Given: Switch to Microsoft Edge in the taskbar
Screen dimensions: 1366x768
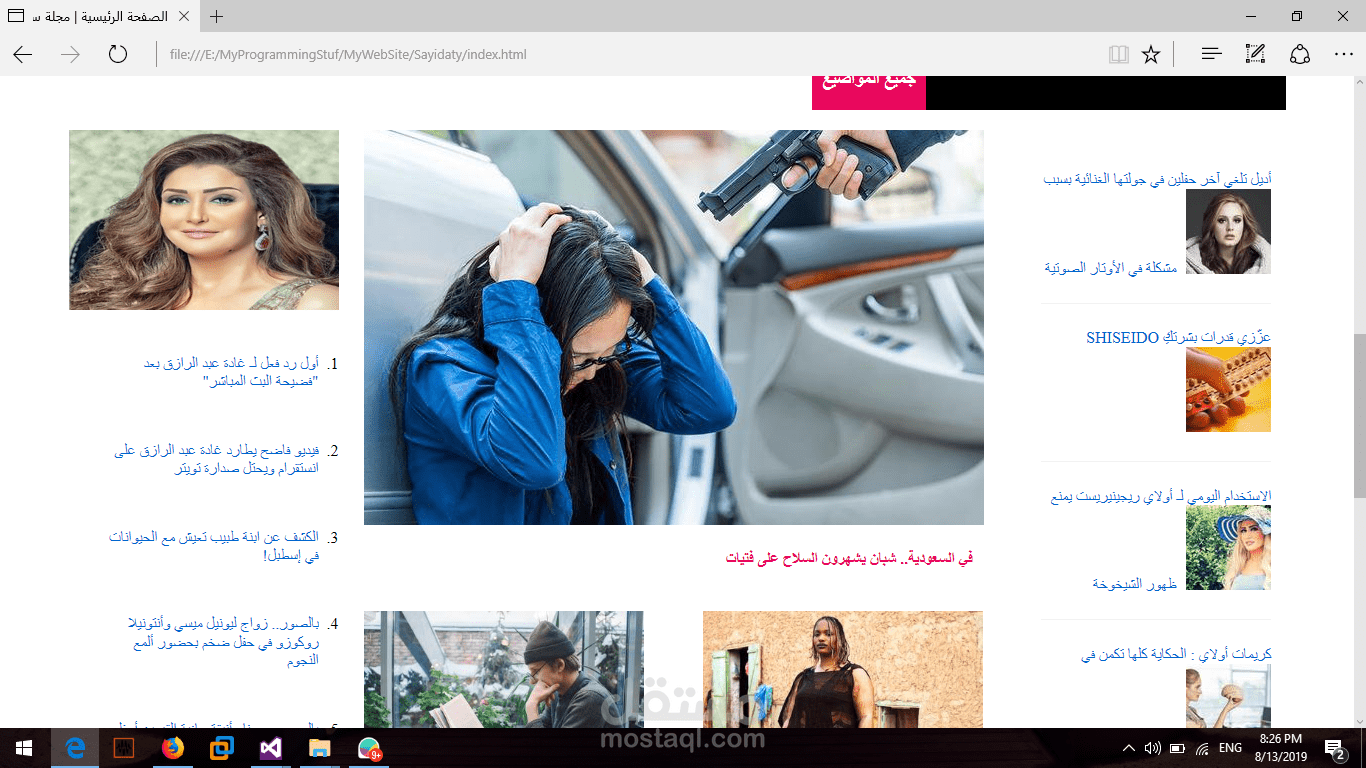Looking at the screenshot, I should tap(75, 748).
